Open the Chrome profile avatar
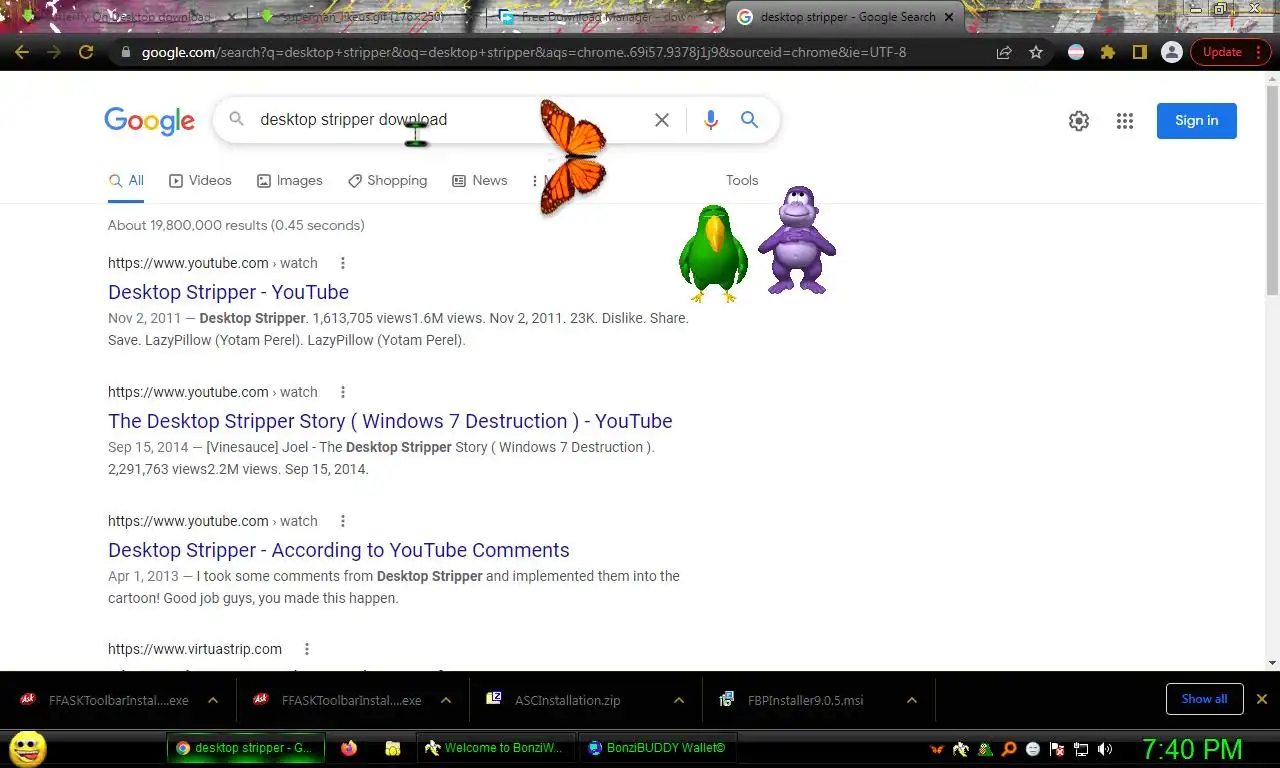1280x768 pixels. [x=1171, y=52]
